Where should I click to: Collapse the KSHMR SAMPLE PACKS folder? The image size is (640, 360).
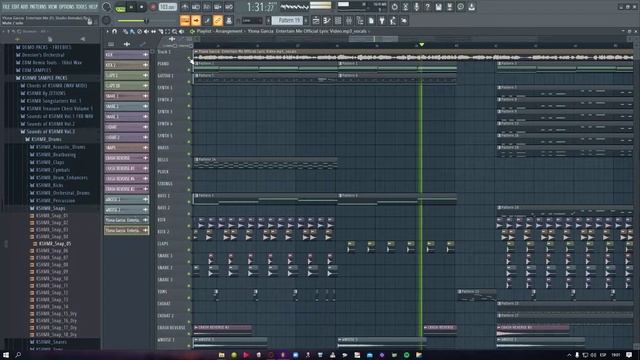pos(41,78)
